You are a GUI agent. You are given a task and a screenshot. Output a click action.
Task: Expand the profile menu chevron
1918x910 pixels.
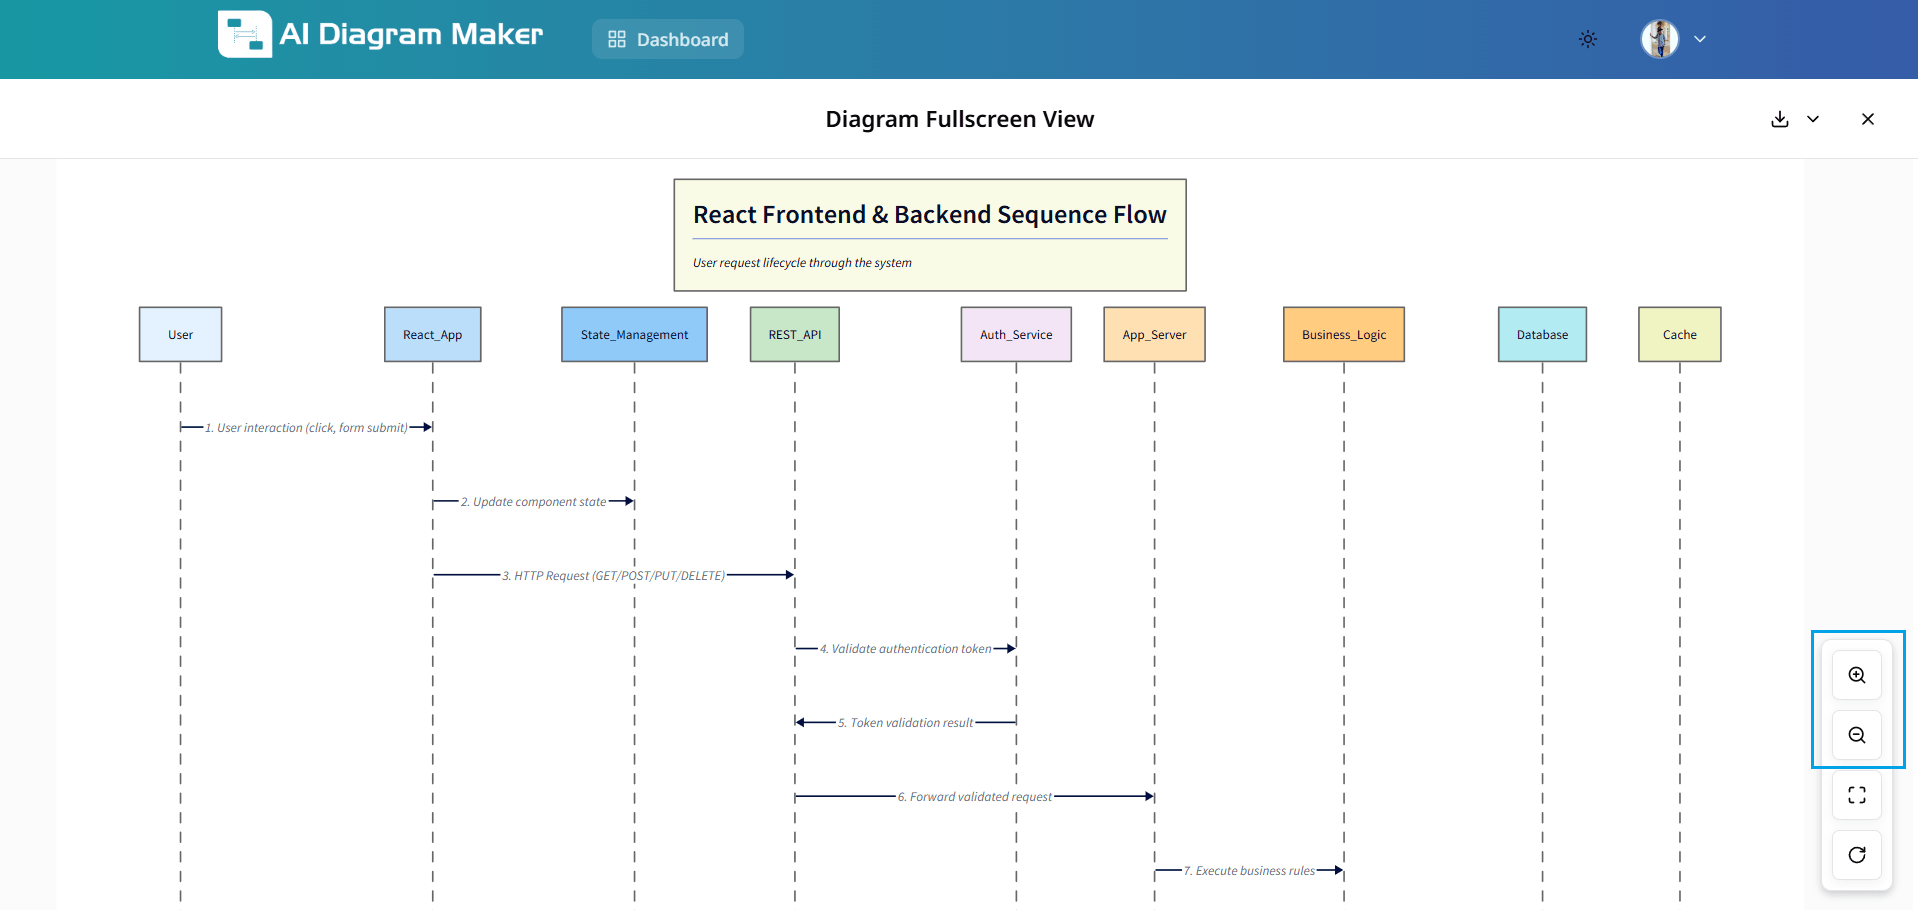coord(1700,39)
